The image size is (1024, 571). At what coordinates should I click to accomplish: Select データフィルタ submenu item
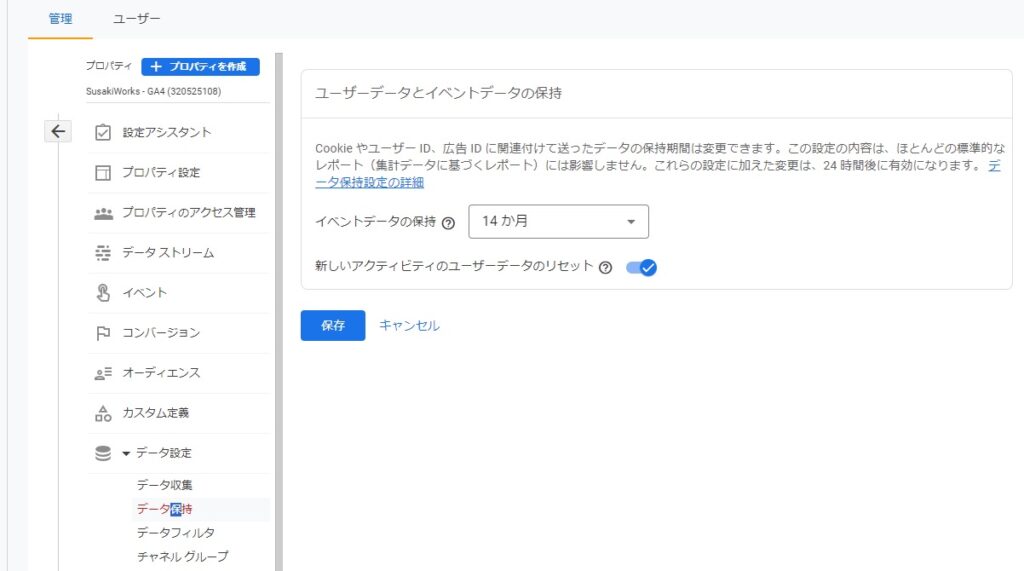point(176,532)
